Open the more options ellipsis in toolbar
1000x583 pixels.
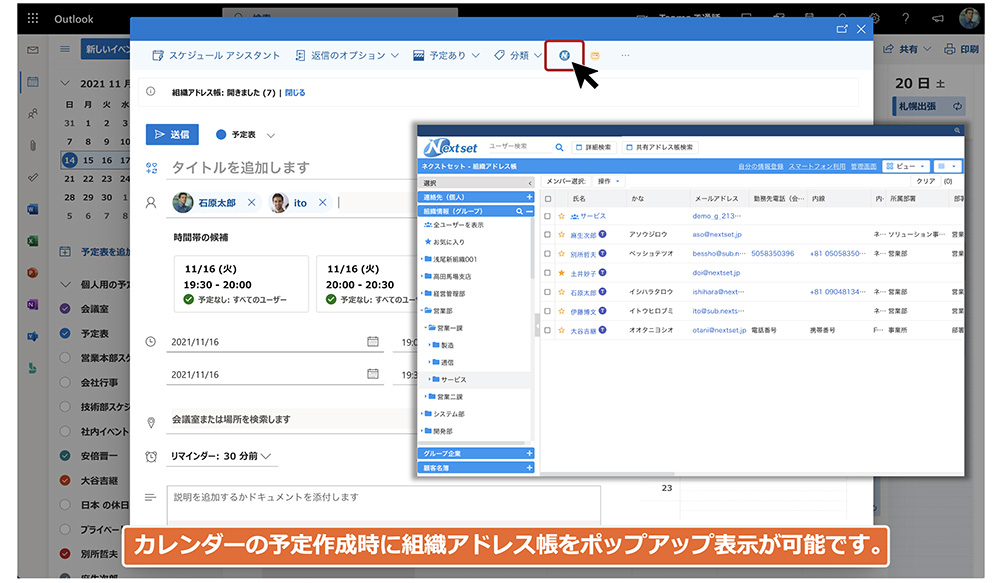pyautogui.click(x=625, y=55)
